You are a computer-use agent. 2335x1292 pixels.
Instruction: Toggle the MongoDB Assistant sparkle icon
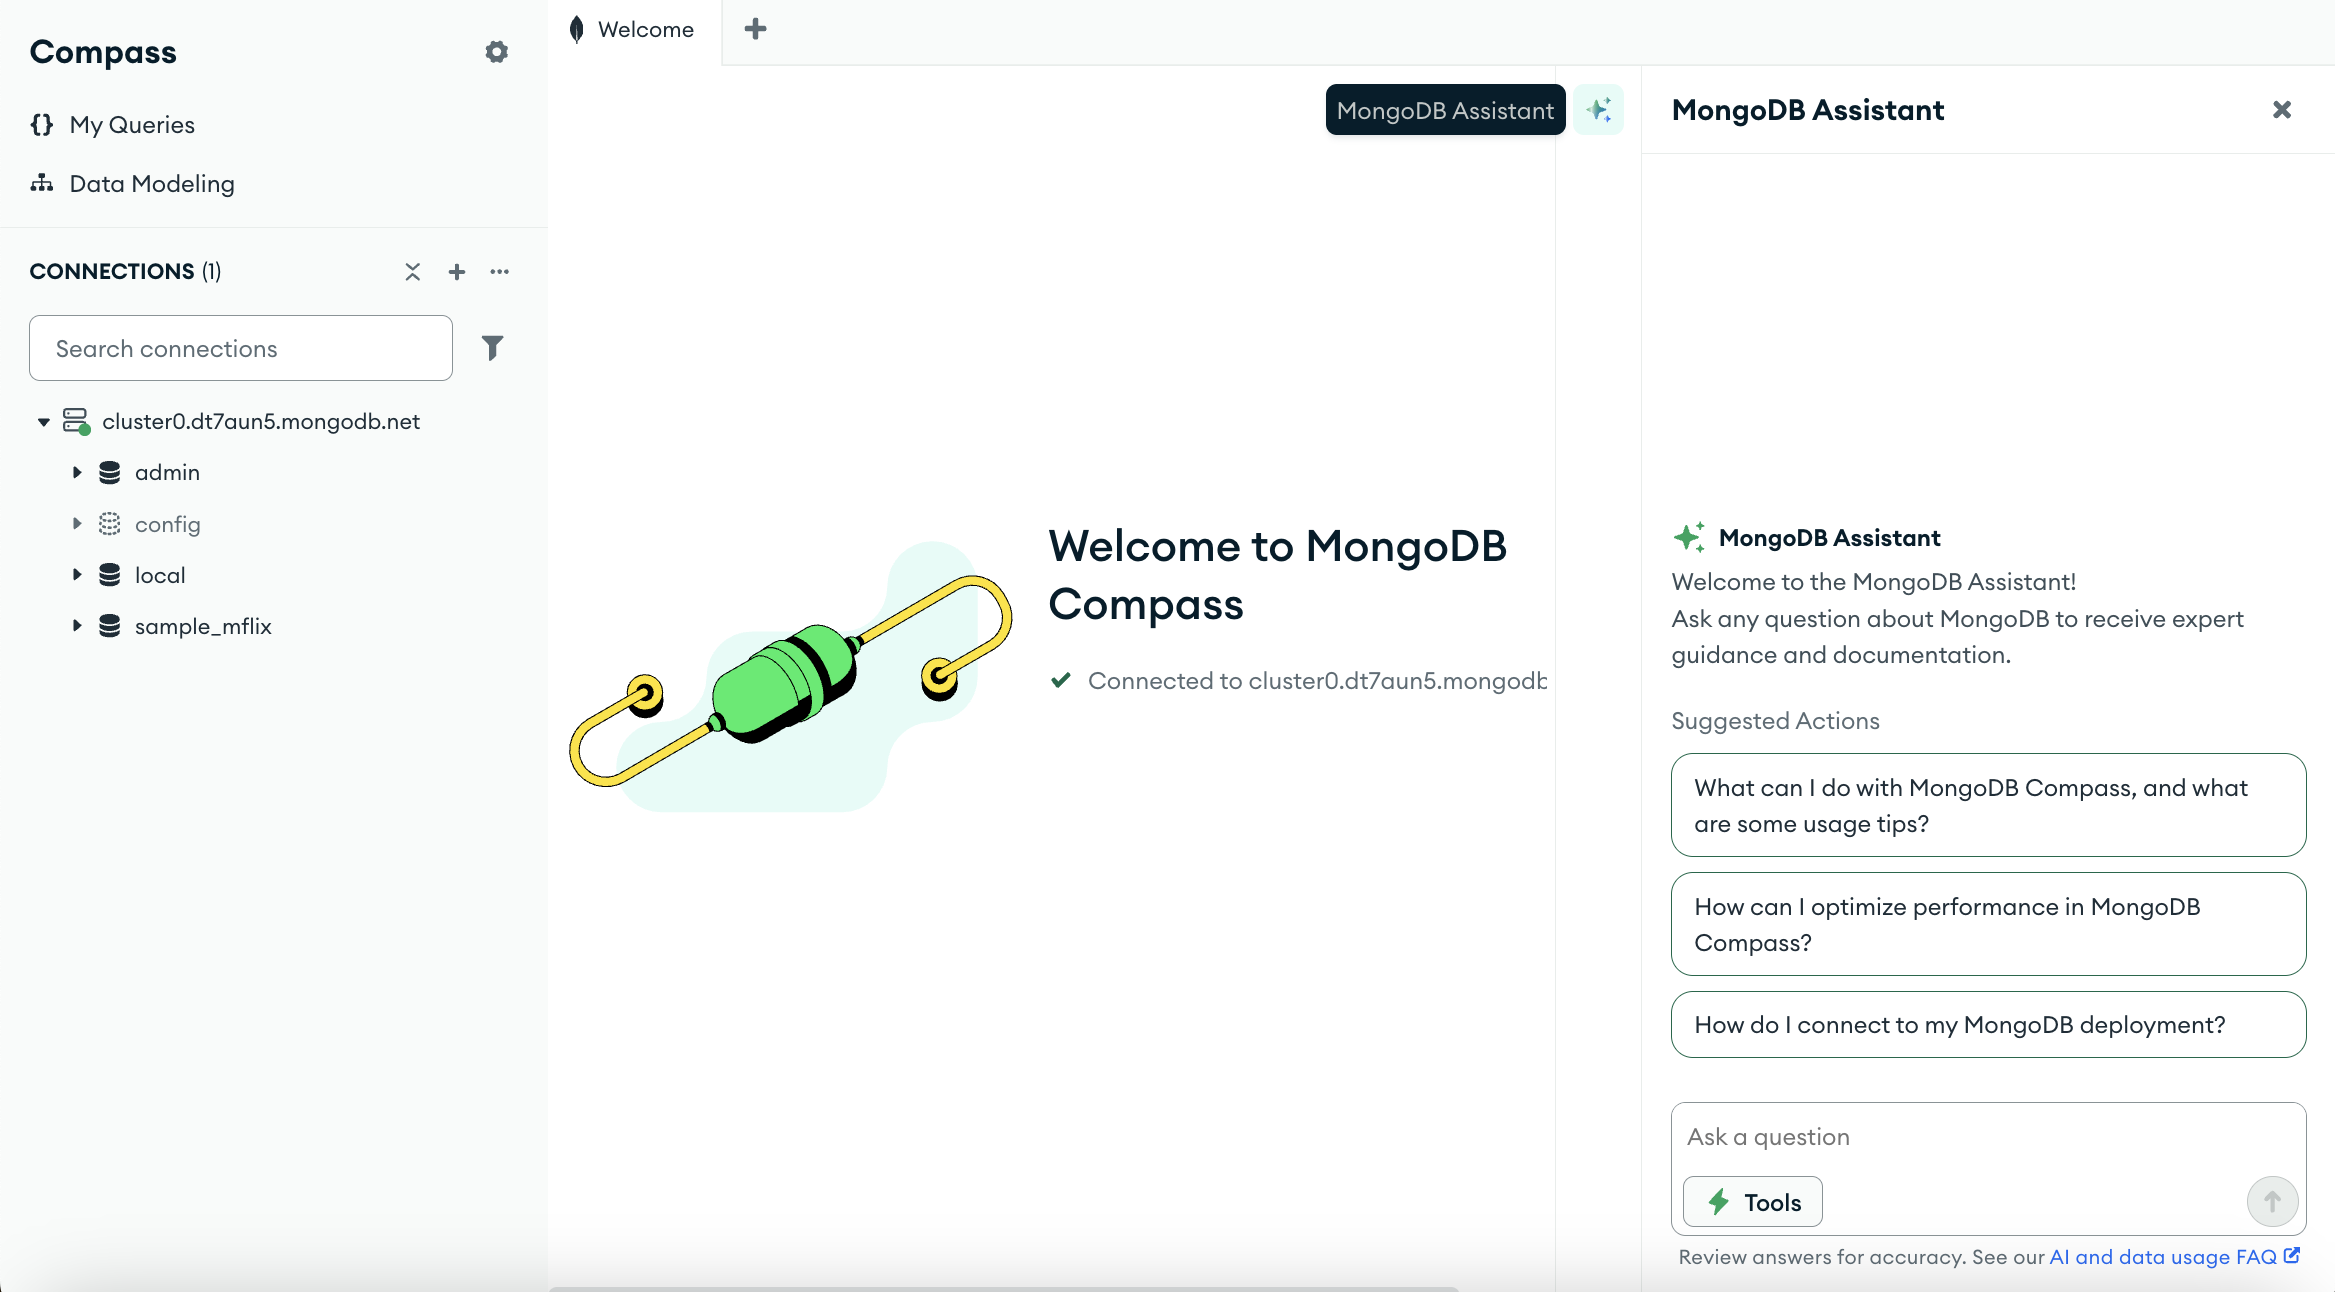1598,110
